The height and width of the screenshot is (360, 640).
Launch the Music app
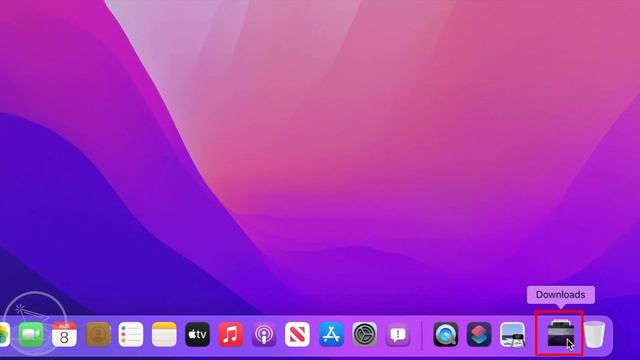[231, 334]
